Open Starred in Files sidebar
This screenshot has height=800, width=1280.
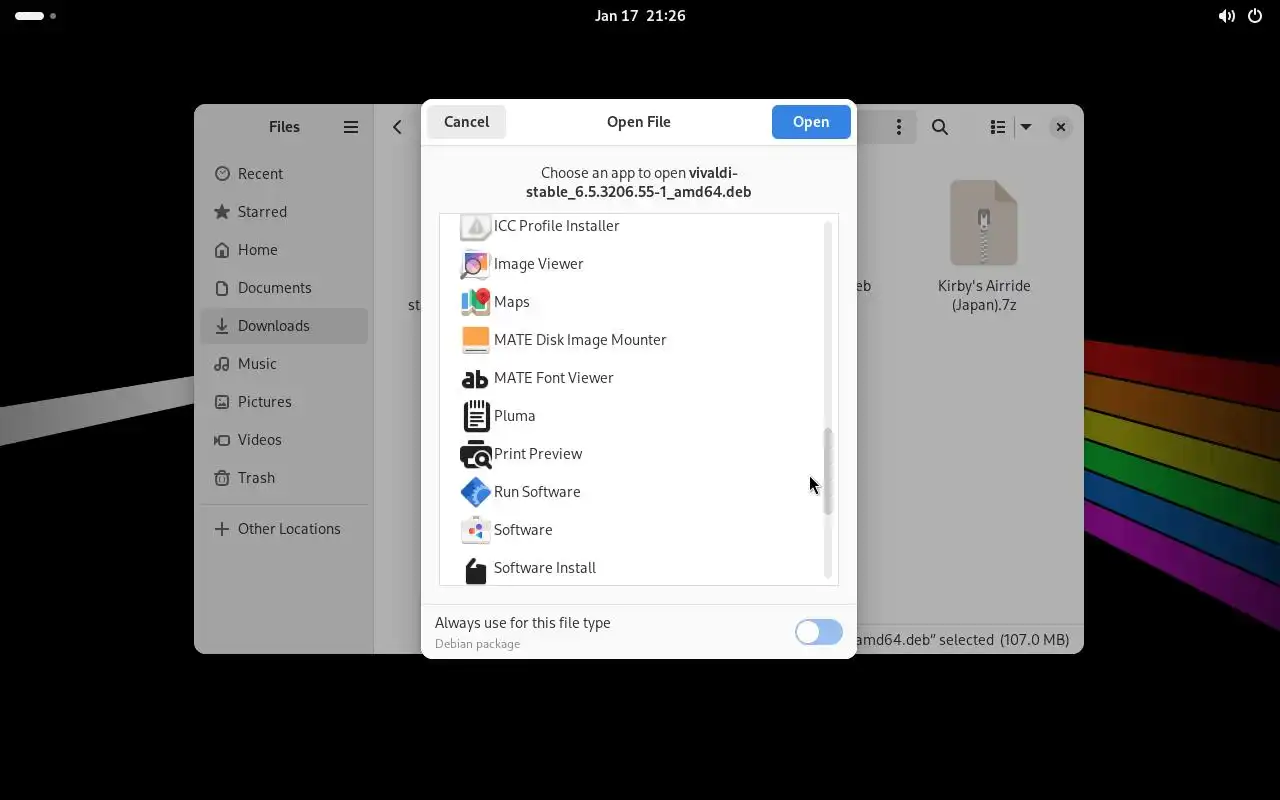pyautogui.click(x=284, y=212)
